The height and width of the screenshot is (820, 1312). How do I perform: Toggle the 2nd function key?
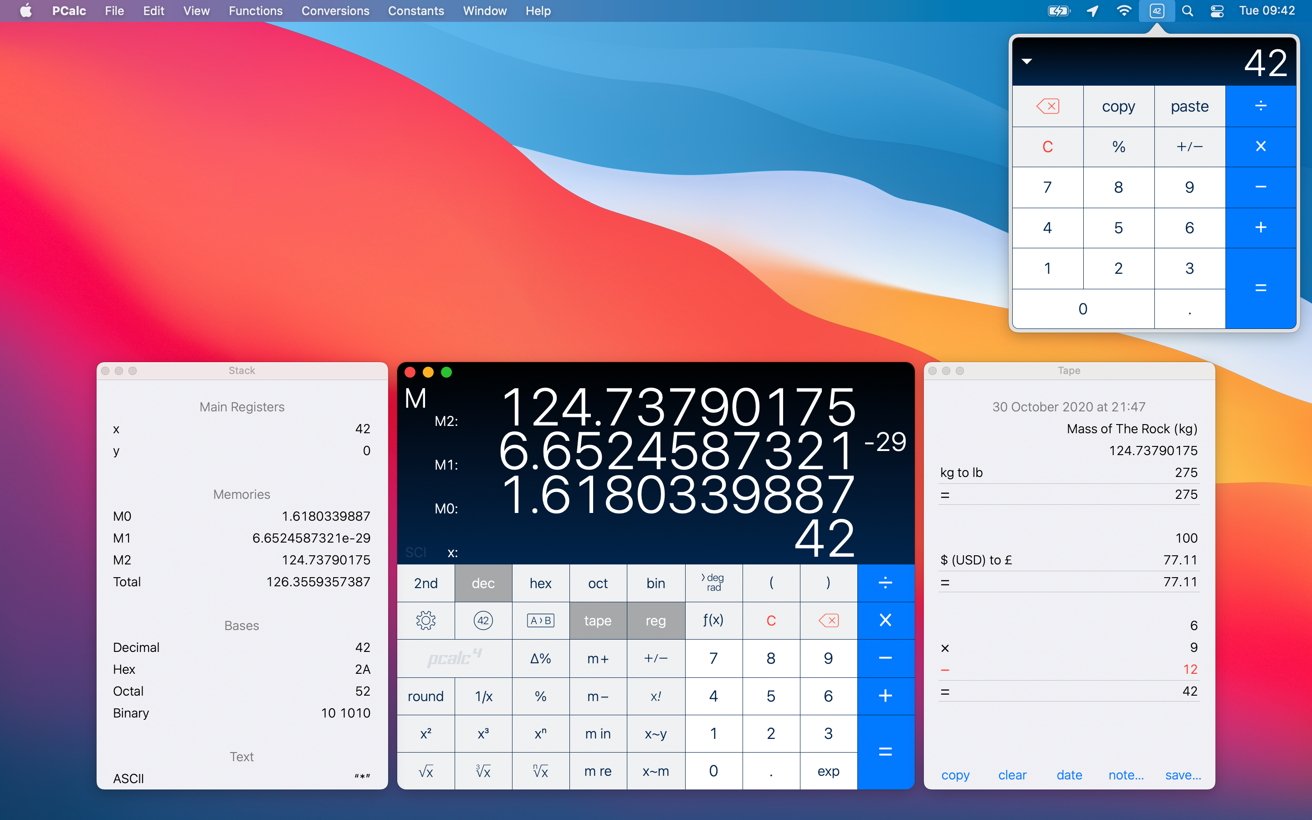point(425,583)
